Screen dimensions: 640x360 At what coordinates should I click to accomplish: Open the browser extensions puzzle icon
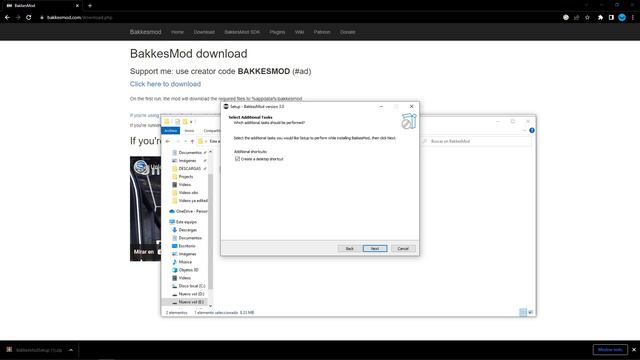point(600,18)
